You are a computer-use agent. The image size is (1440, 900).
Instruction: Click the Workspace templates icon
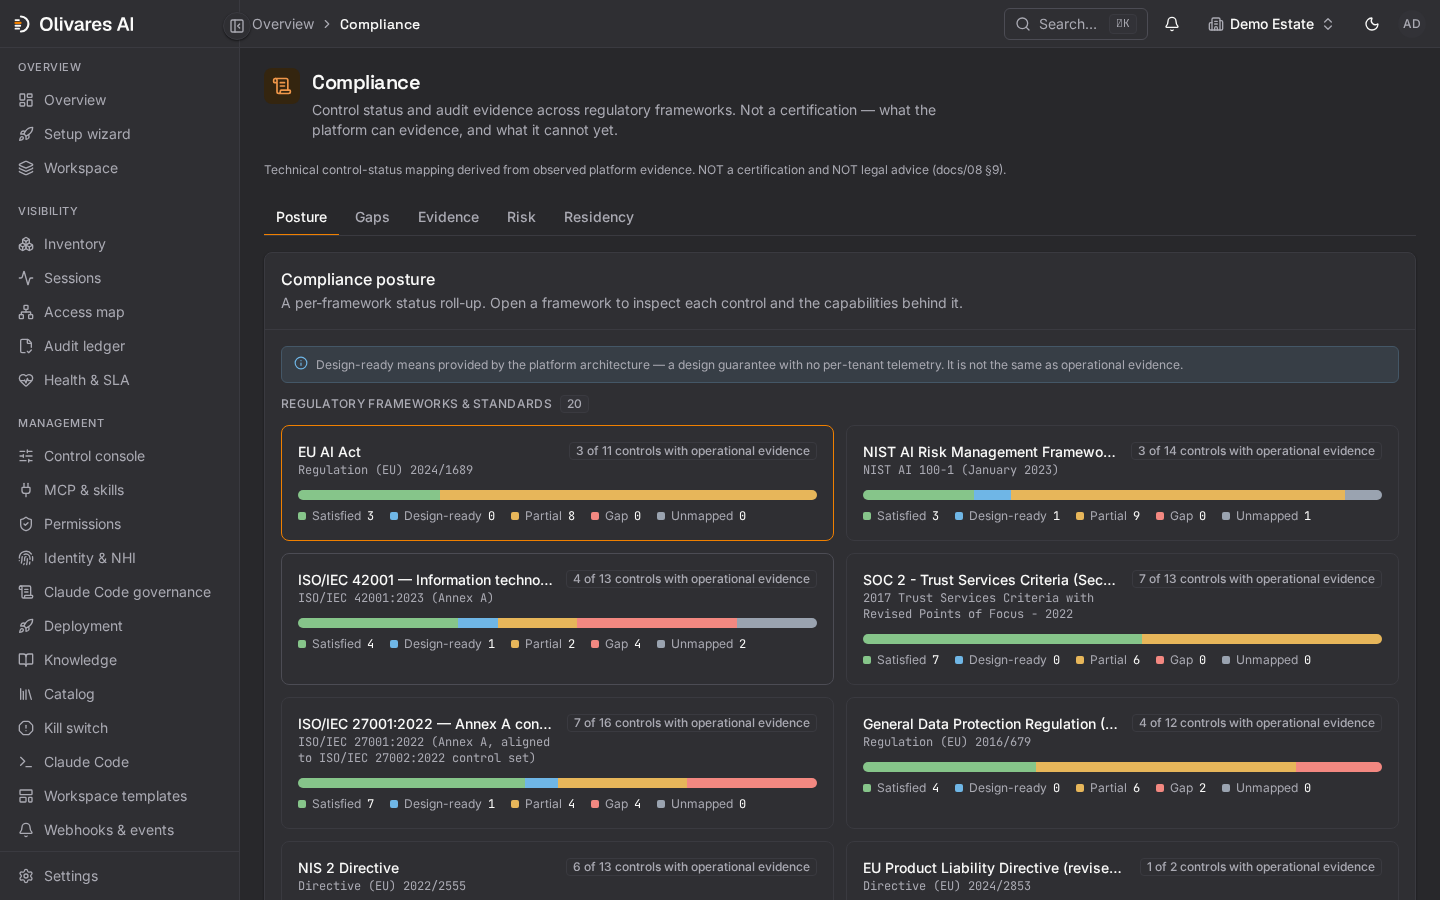tap(26, 796)
